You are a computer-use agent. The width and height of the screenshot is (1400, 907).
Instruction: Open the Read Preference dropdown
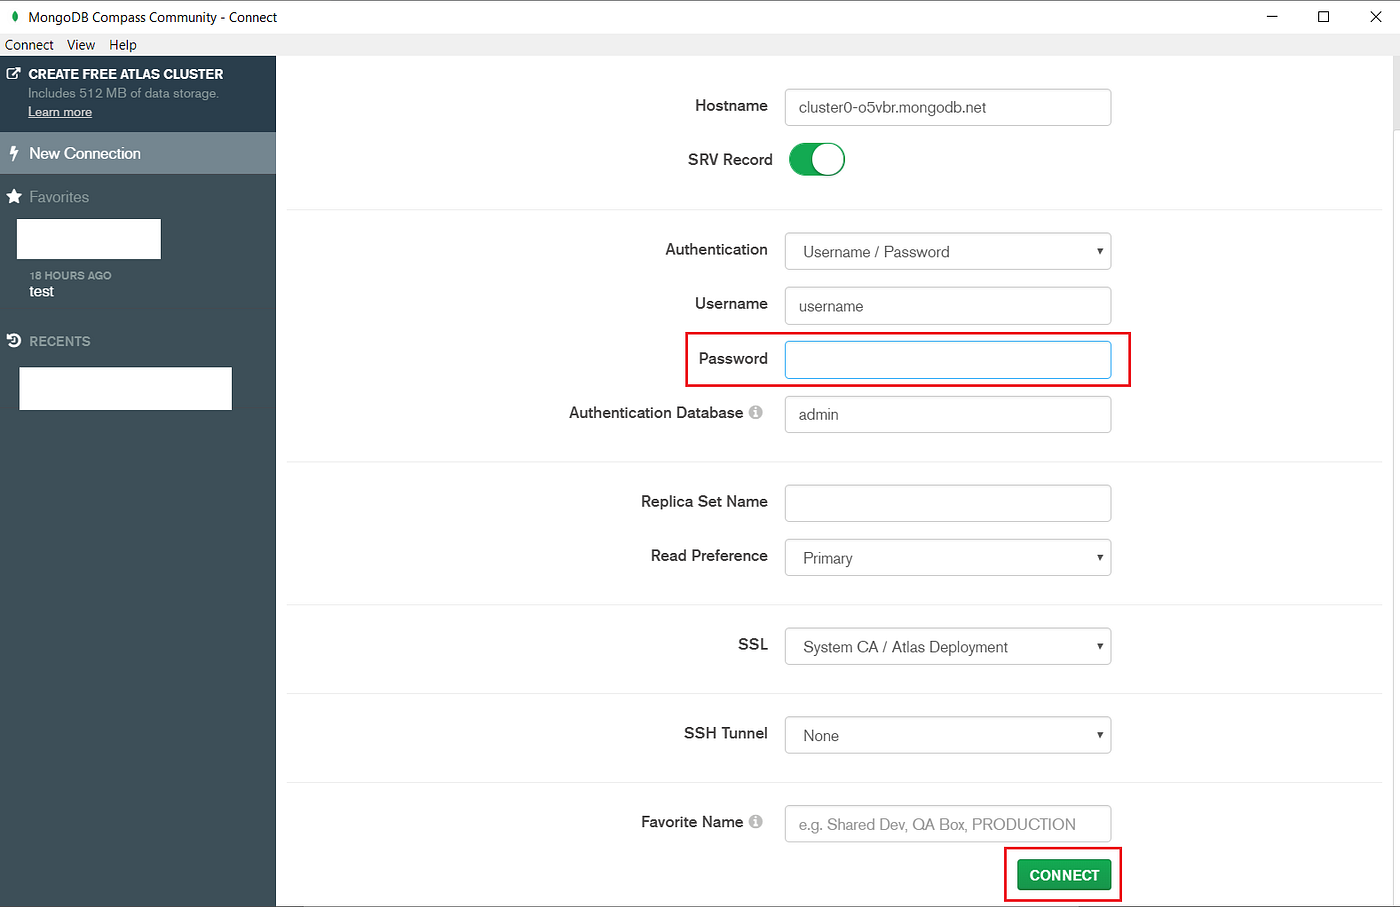coord(947,557)
